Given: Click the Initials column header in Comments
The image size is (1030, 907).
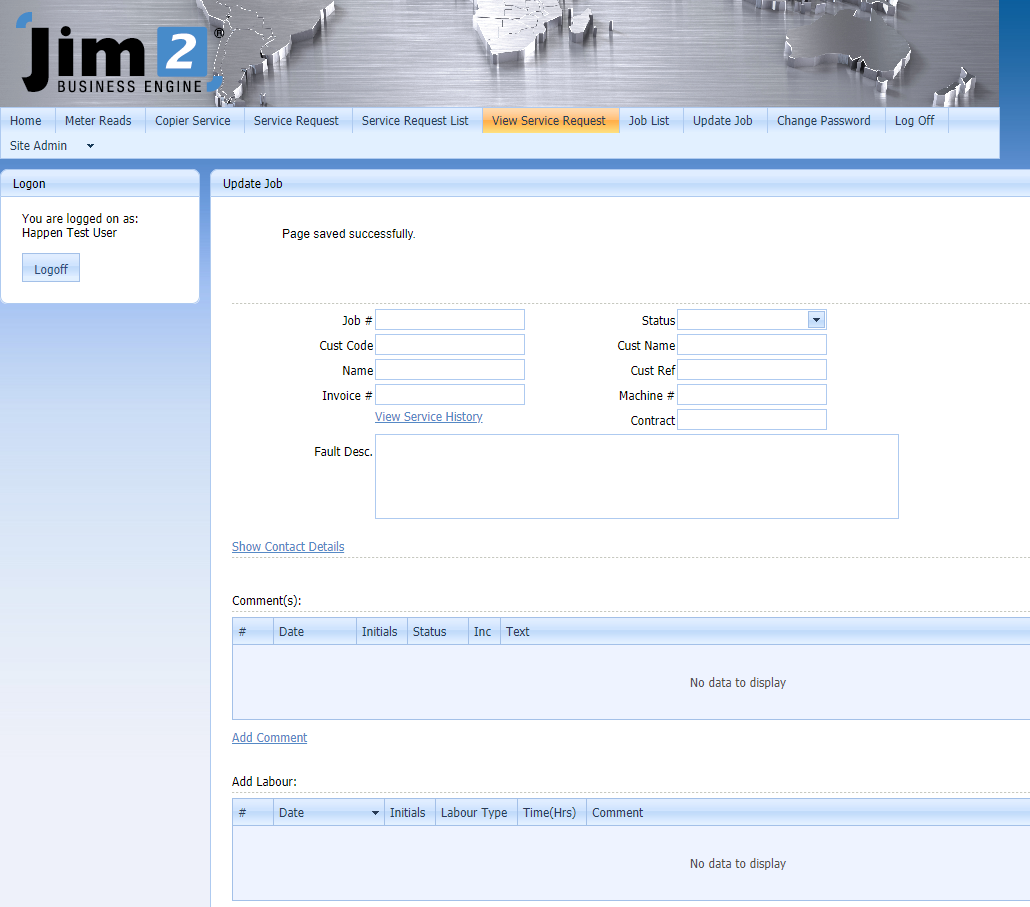Looking at the screenshot, I should click(379, 632).
